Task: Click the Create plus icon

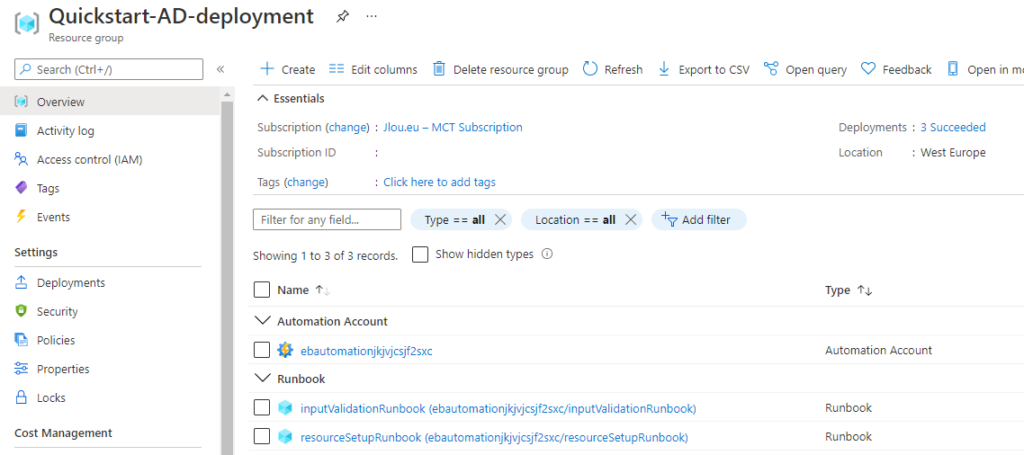Action: pyautogui.click(x=267, y=69)
